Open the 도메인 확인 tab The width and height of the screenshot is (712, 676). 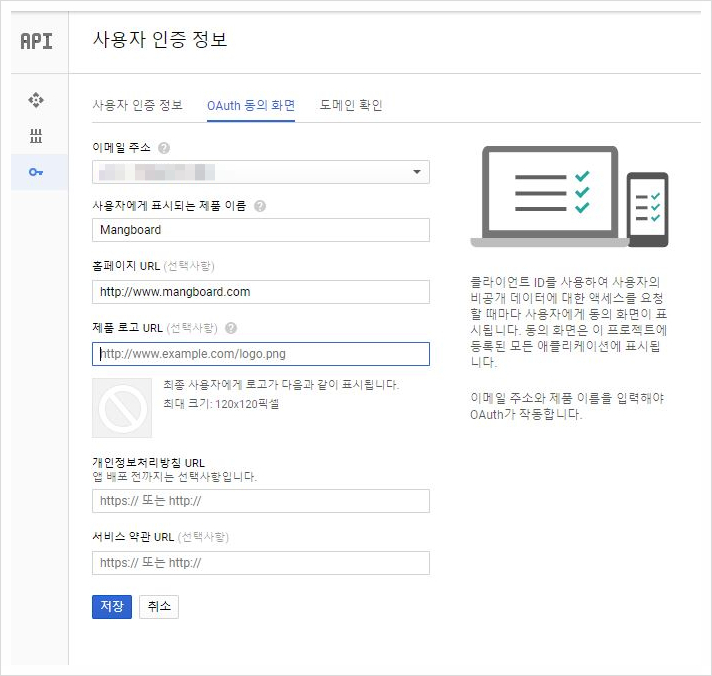click(351, 105)
